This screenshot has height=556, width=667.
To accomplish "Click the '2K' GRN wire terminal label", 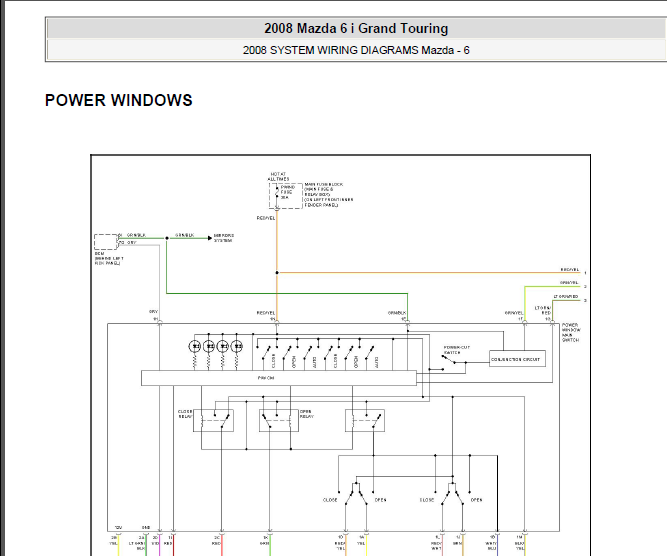I will click(x=265, y=538).
